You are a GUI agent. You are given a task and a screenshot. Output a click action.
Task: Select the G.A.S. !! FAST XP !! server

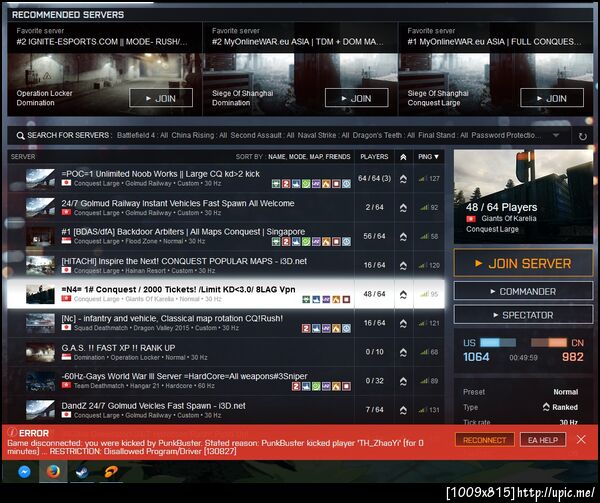pos(226,352)
